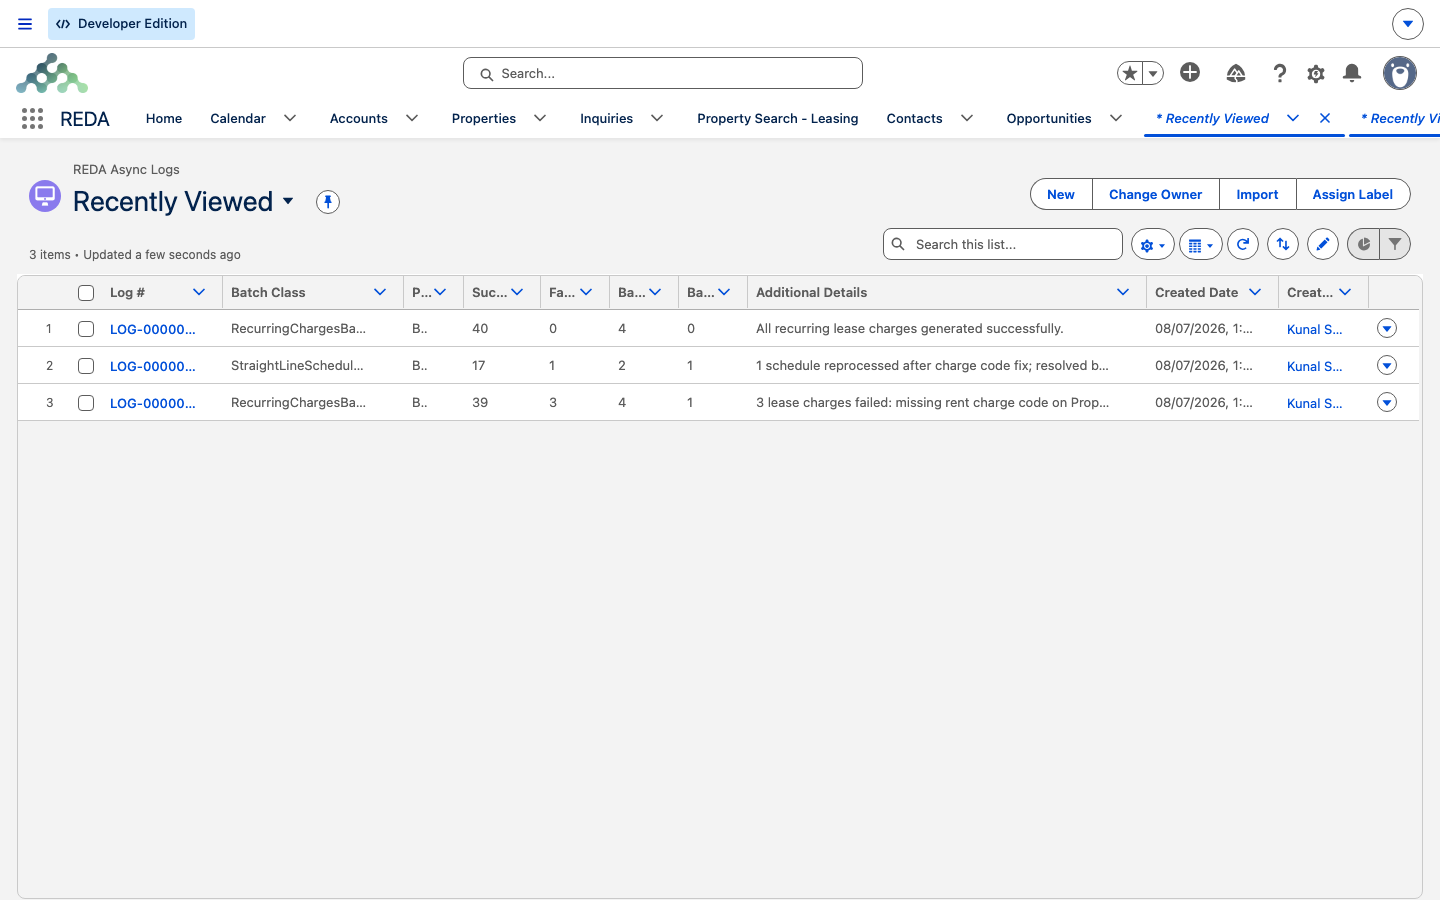Viewport: 1440px width, 900px height.
Task: Open the Additional Details column menu
Action: tap(1123, 292)
